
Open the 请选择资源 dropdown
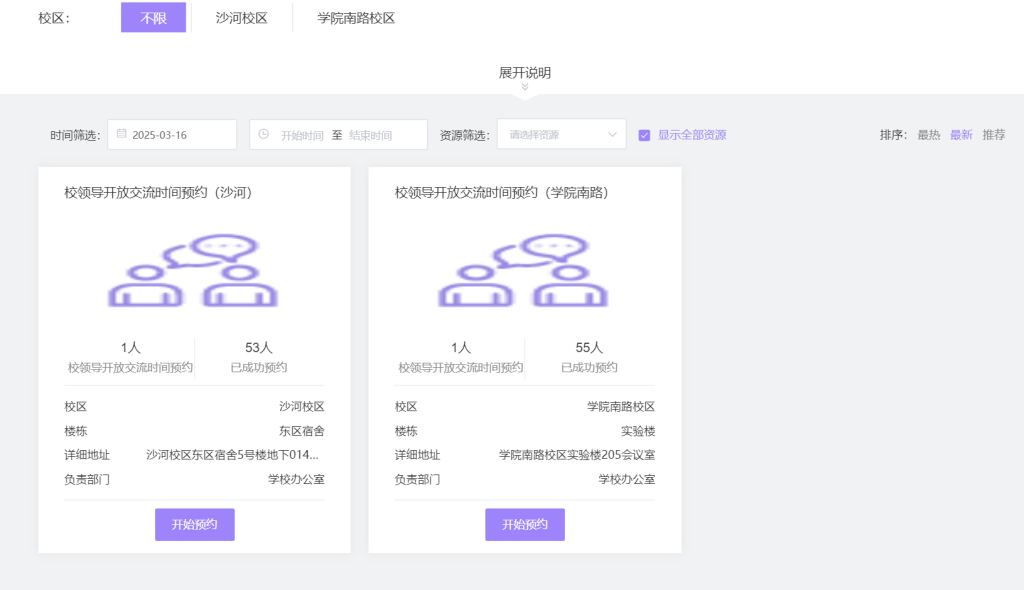point(561,135)
